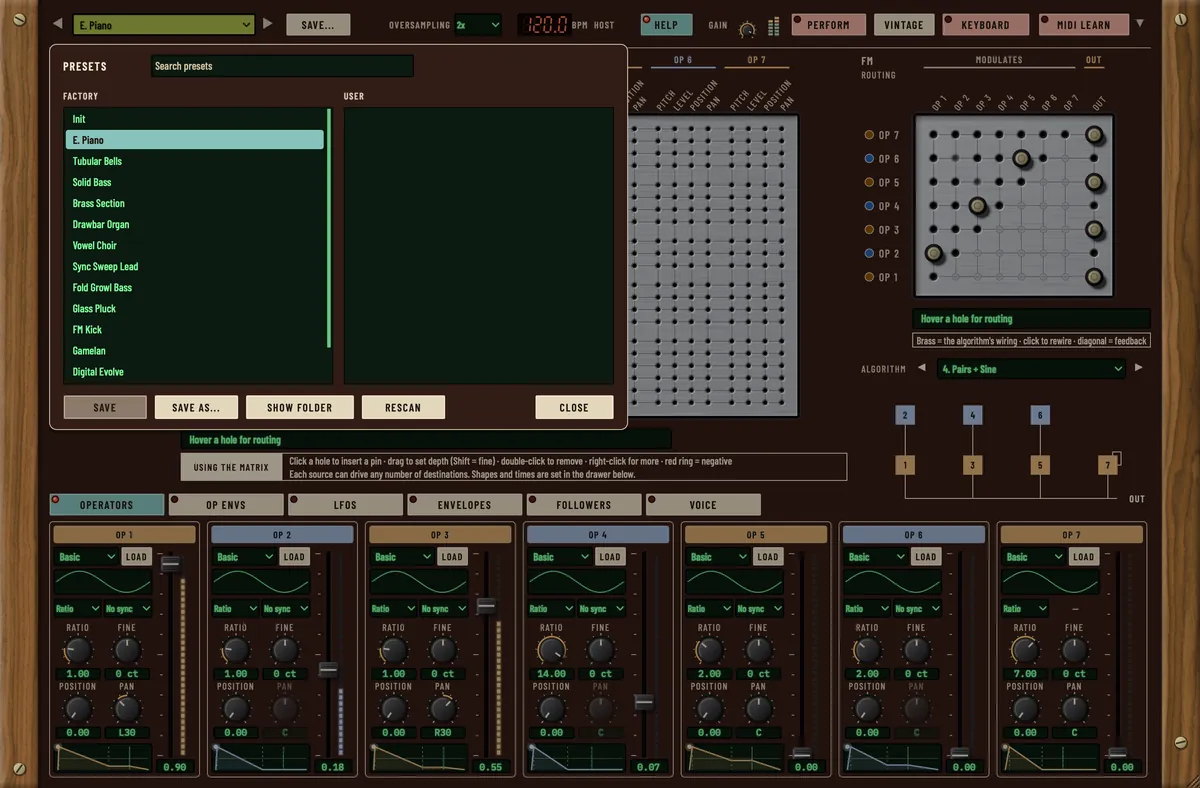Image resolution: width=1200 pixels, height=788 pixels.
Task: Switch to the OP ENVS tab
Action: point(226,505)
